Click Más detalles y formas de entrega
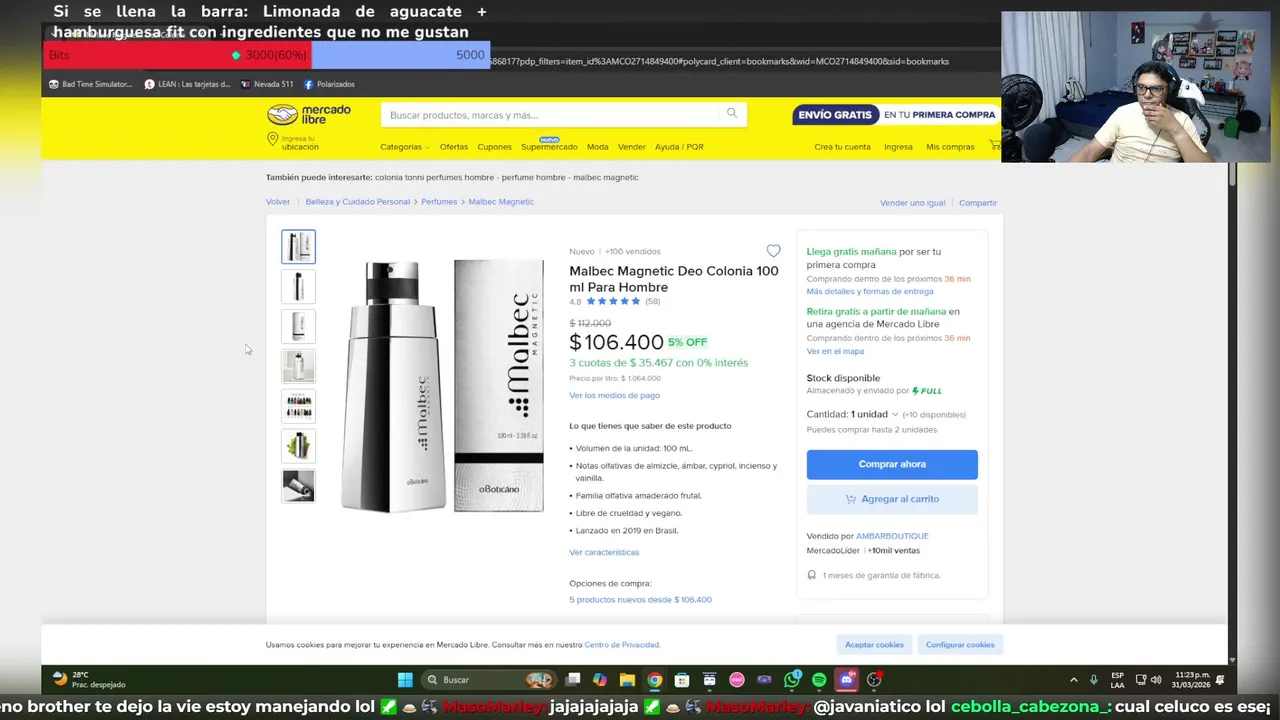Image resolution: width=1280 pixels, height=720 pixels. [x=870, y=292]
